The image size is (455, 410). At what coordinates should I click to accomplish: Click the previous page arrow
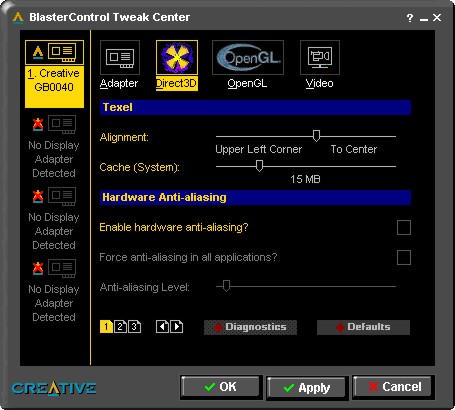[162, 327]
